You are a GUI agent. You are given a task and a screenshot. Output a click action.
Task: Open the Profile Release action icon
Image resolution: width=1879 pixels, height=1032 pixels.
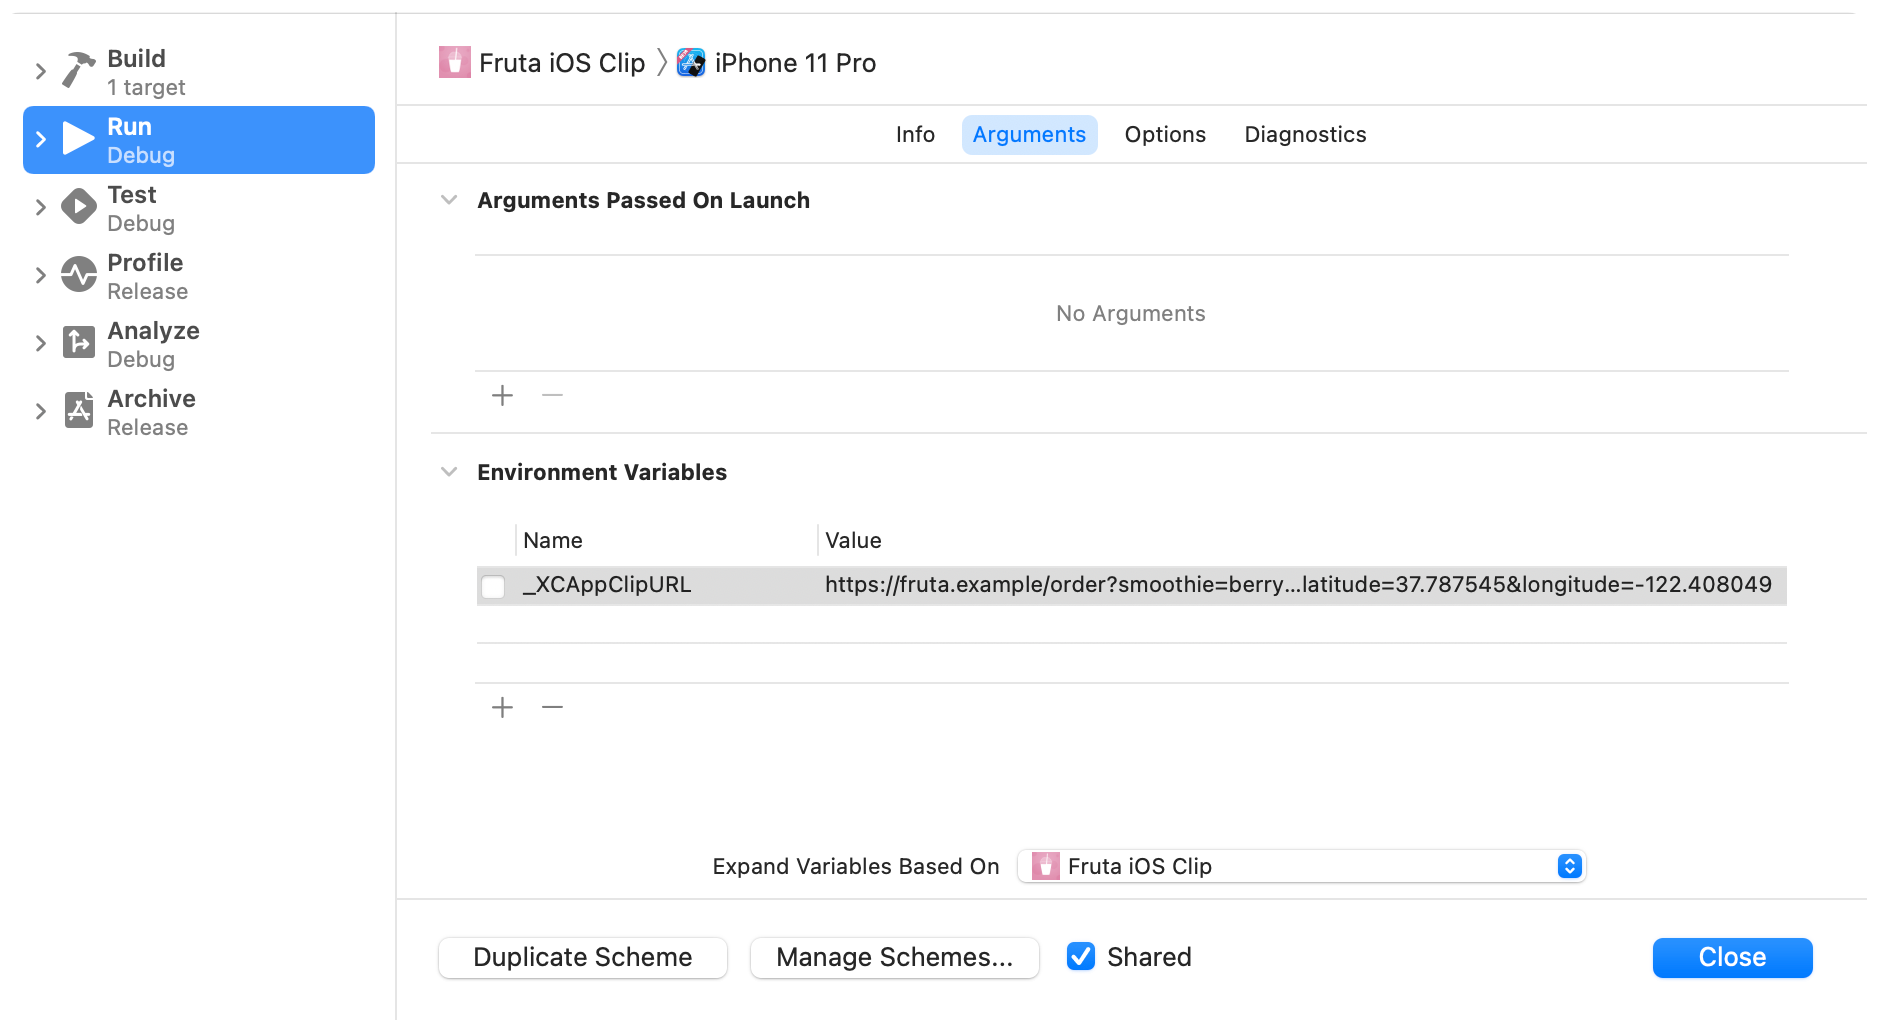78,275
